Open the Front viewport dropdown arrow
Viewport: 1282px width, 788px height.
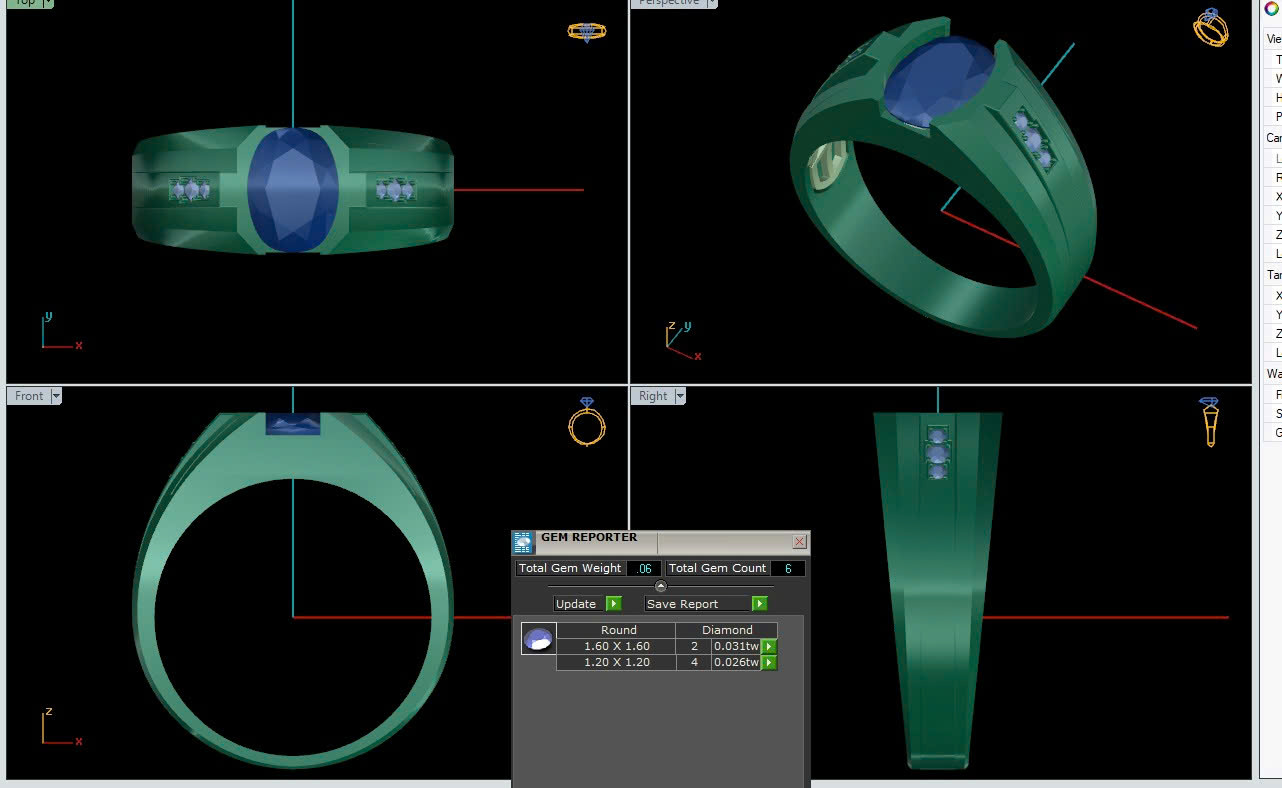click(x=56, y=396)
